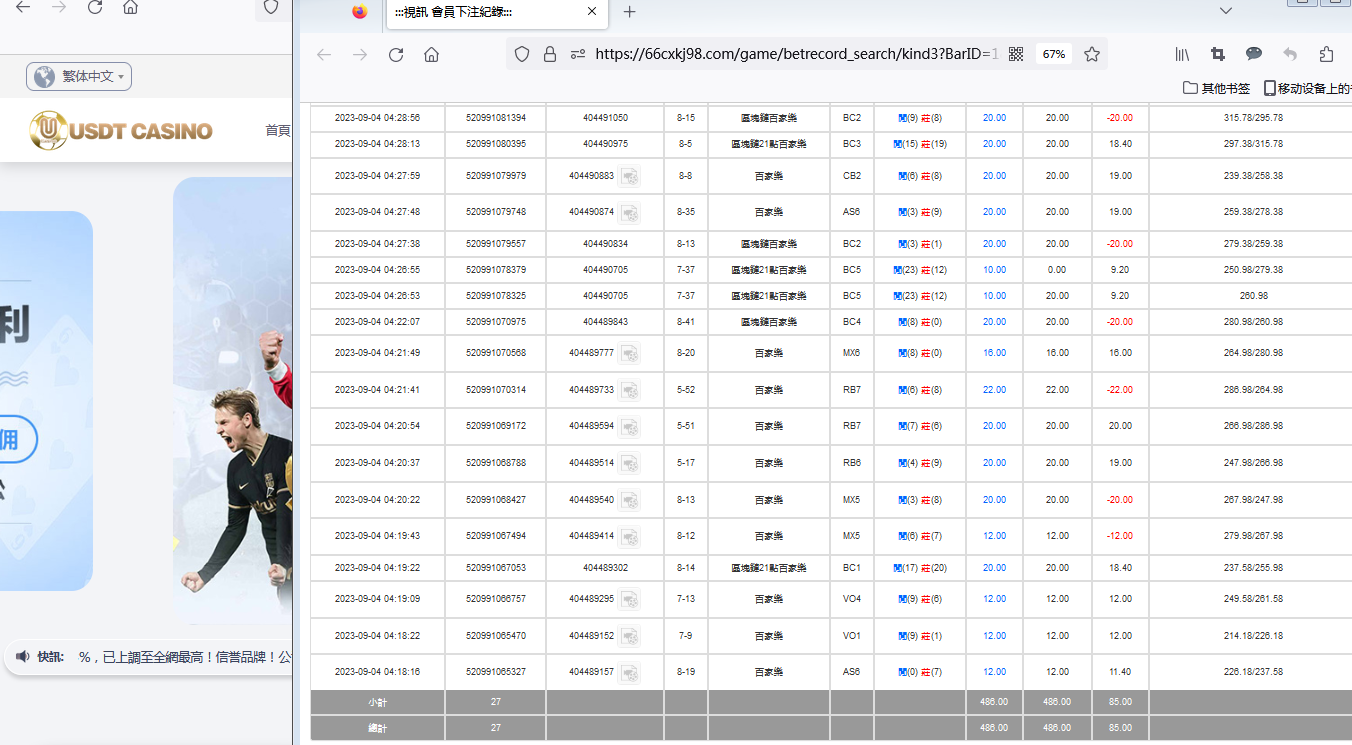1352x745 pixels.
Task: Expand the list all tabs chevron
Action: (1225, 11)
